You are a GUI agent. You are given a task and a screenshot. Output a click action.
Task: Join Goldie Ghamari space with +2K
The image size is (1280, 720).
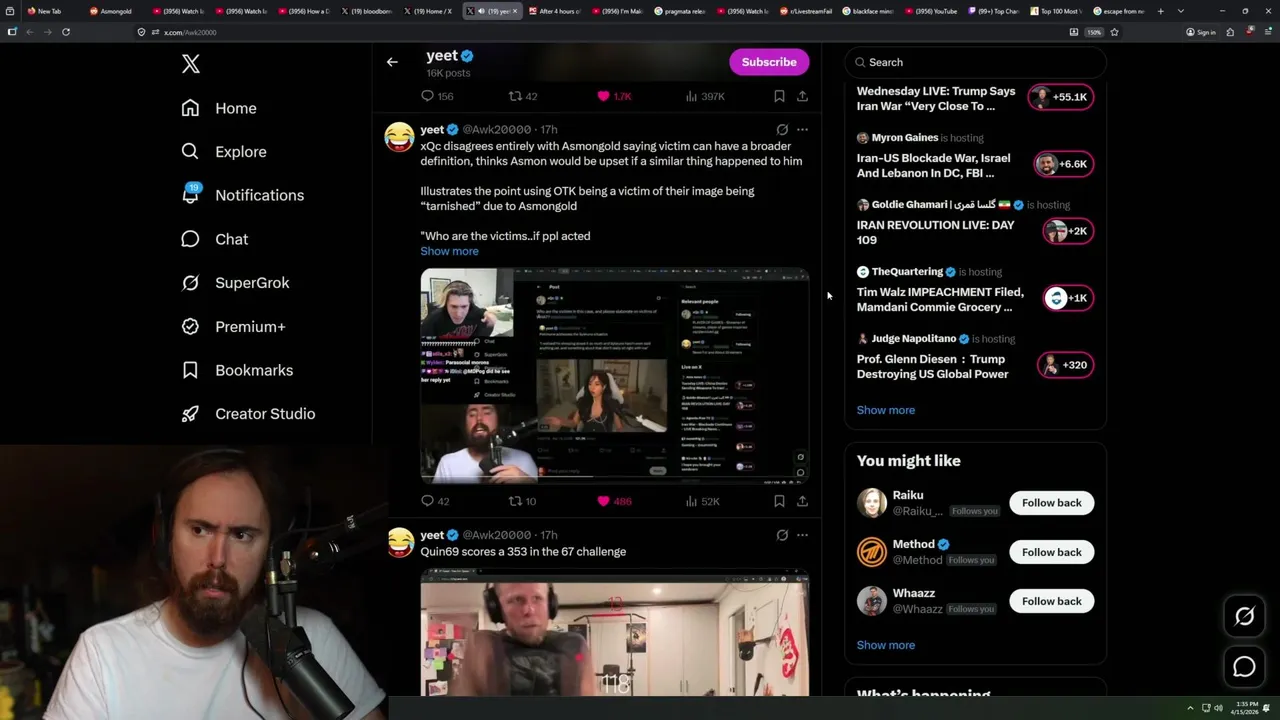(x=1067, y=231)
